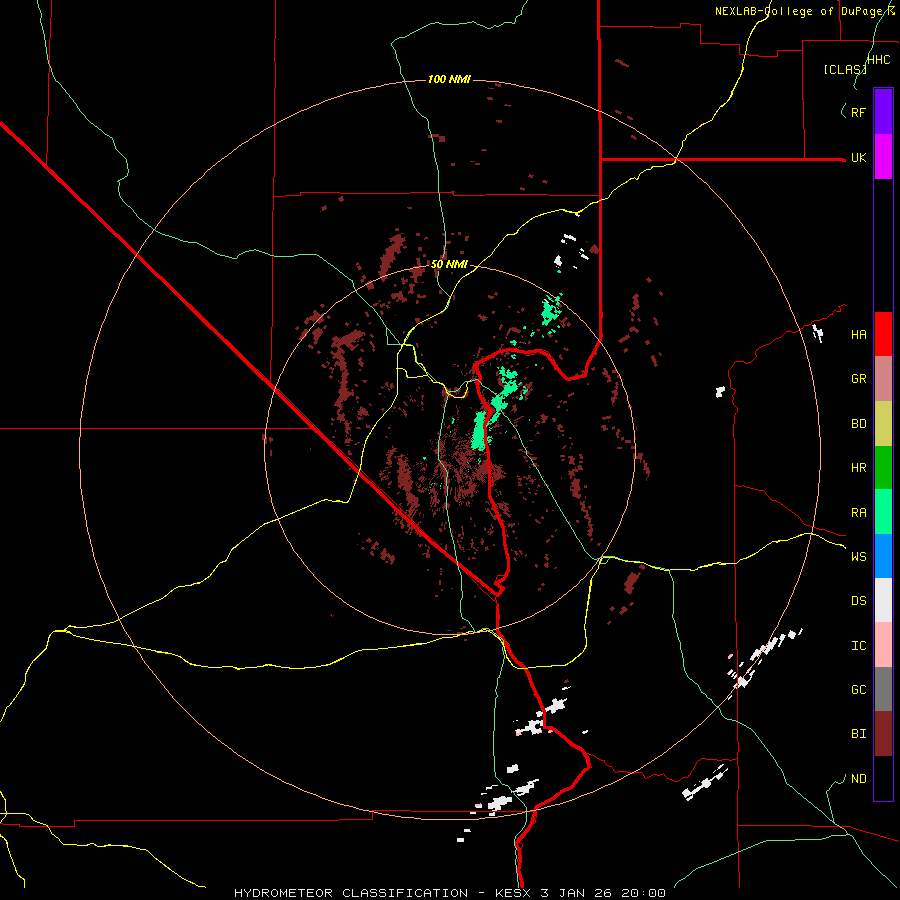900x900 pixels.
Task: Click the [CLAS] units label
Action: (x=845, y=69)
